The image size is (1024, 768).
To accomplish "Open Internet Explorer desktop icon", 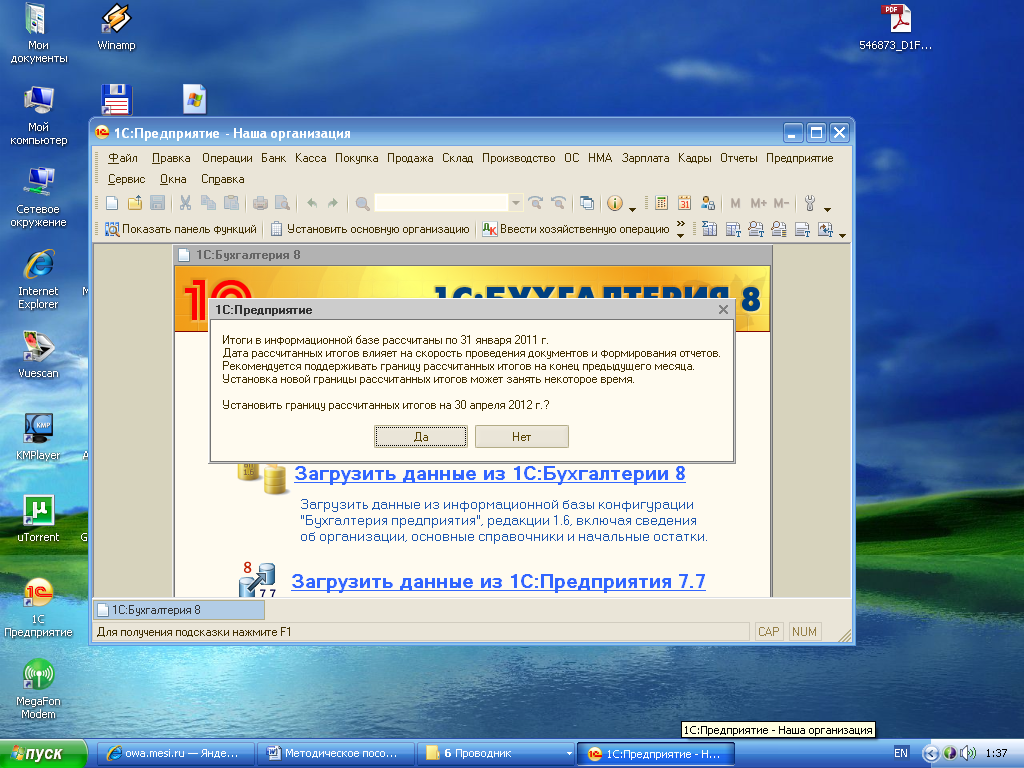I will pyautogui.click(x=39, y=280).
